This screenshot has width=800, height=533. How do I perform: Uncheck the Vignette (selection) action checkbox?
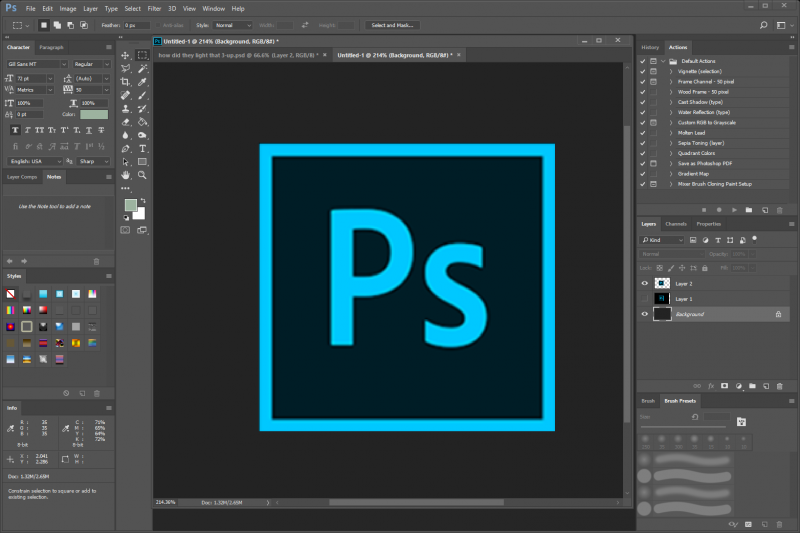643,71
